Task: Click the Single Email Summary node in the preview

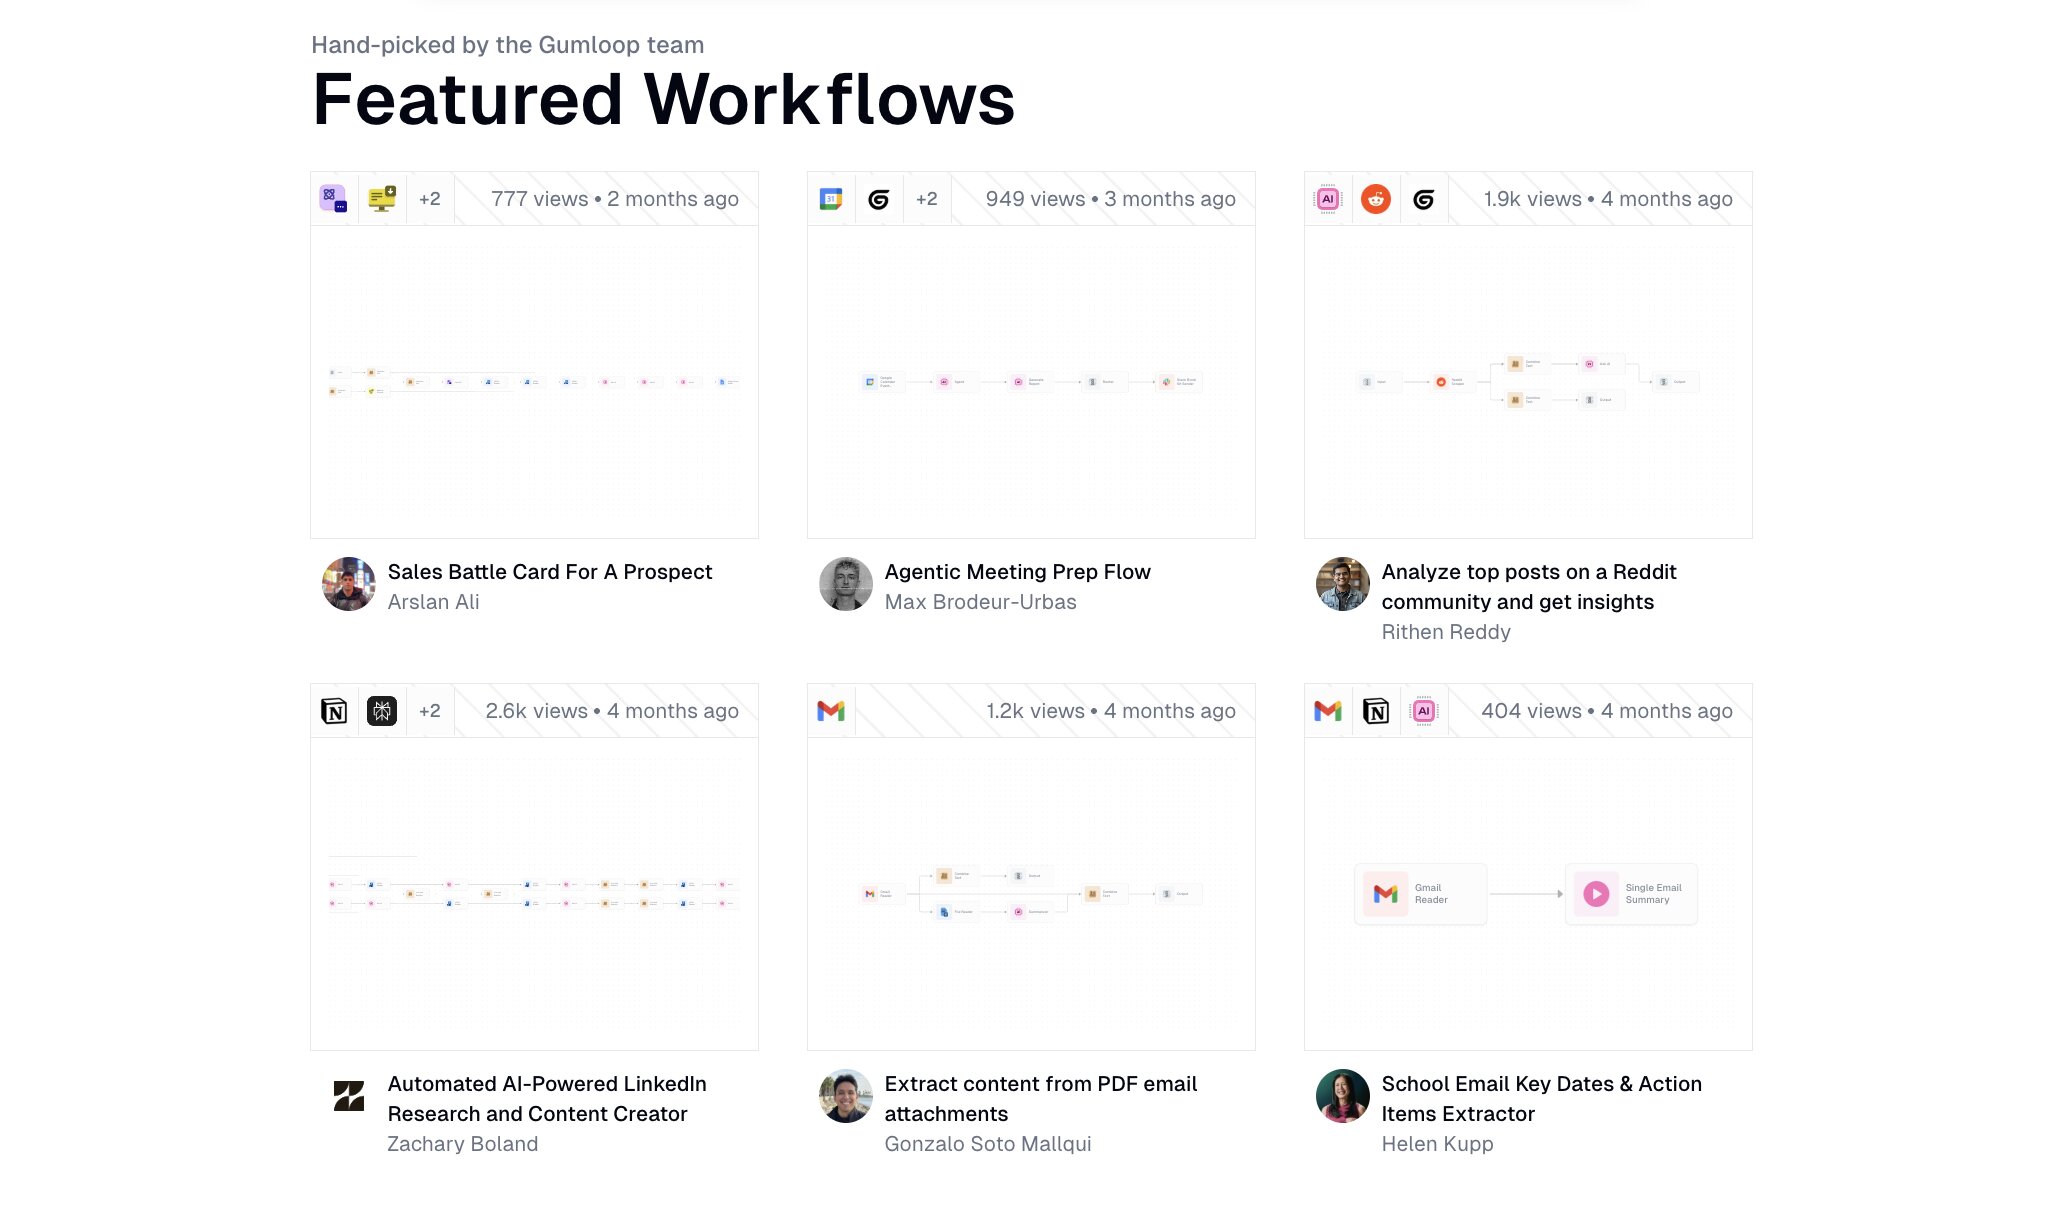Action: coord(1631,894)
